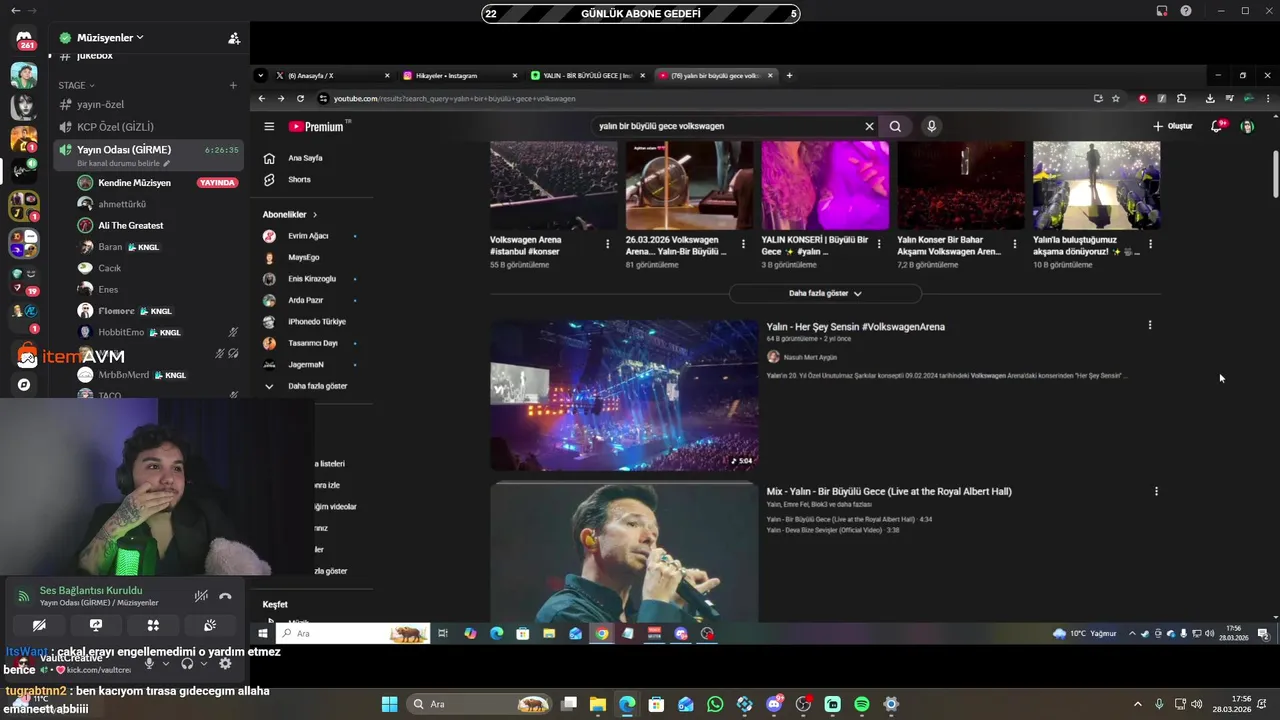Screen dimensions: 1280x720
Task: Share your screen in Discord
Action: pos(96,625)
